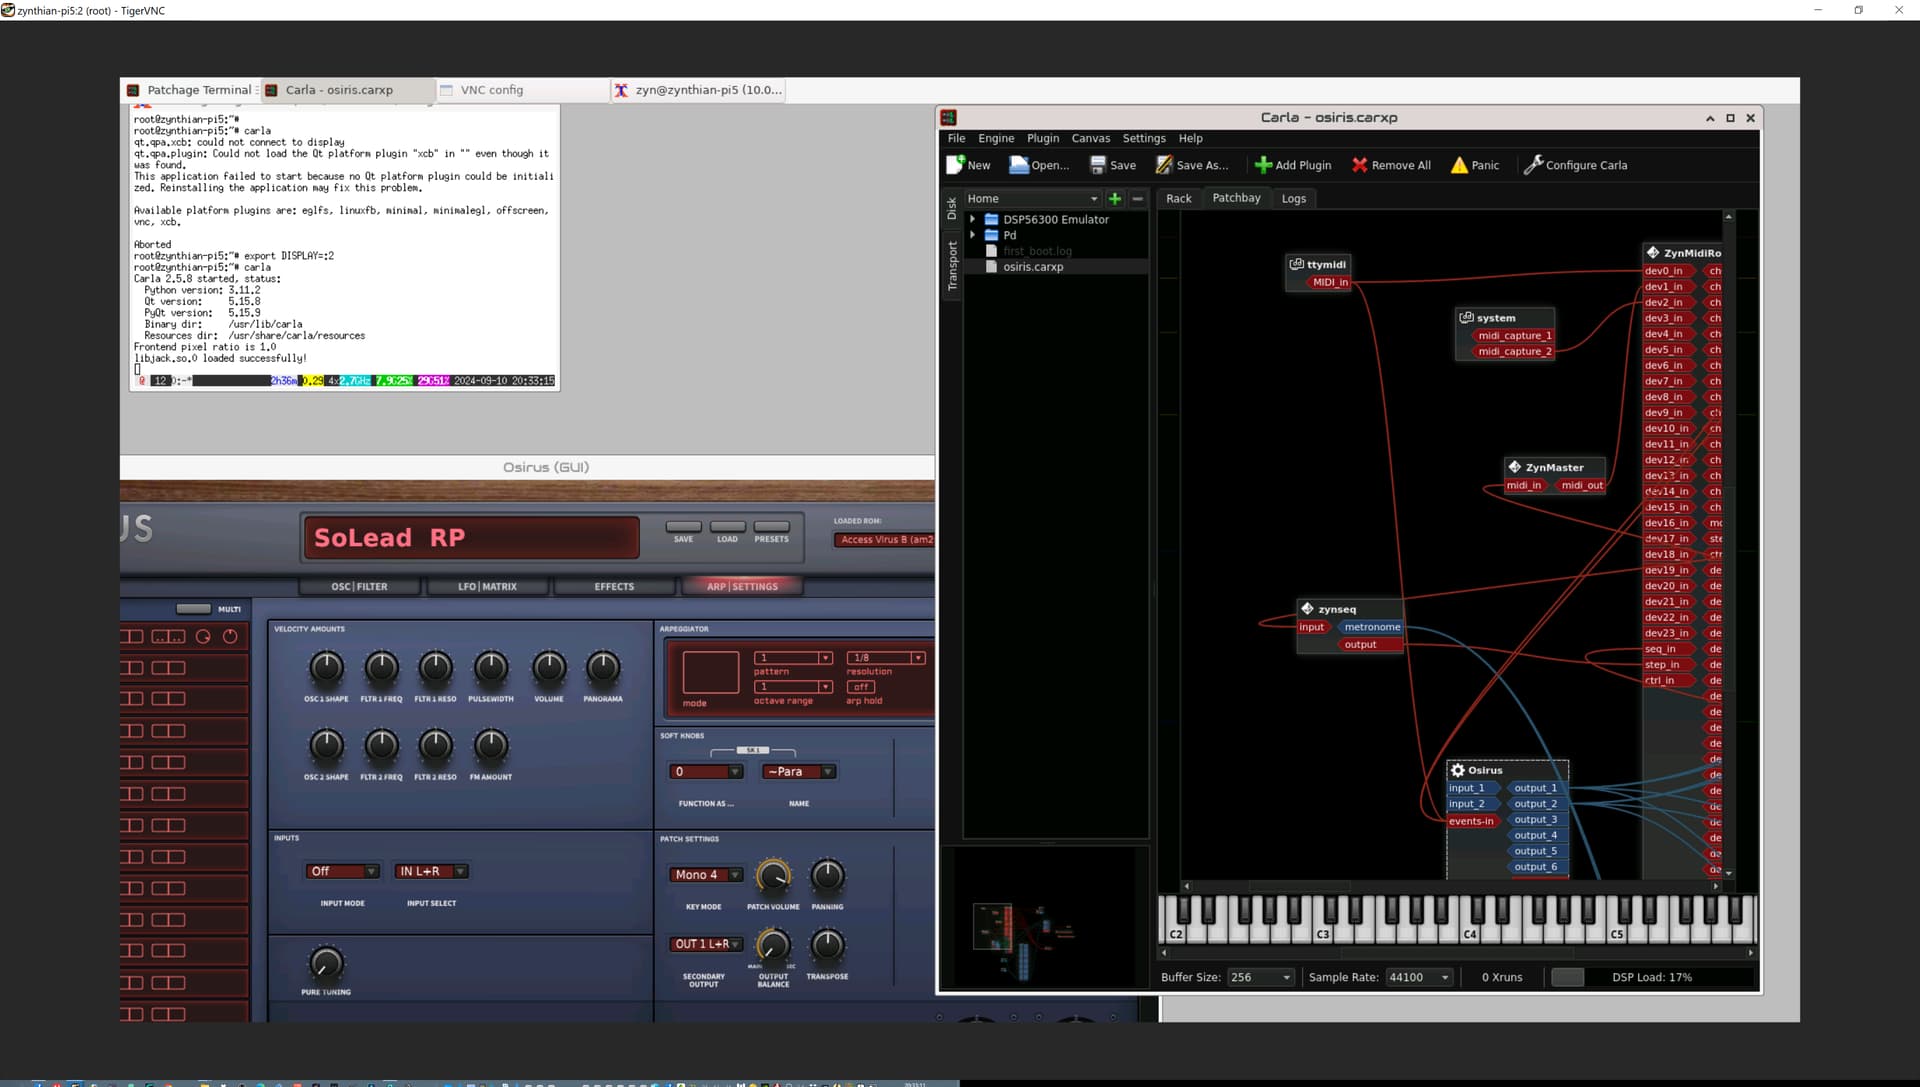Adjust the PURE TUNING knob
Screen dimensions: 1920x1087
pos(325,963)
